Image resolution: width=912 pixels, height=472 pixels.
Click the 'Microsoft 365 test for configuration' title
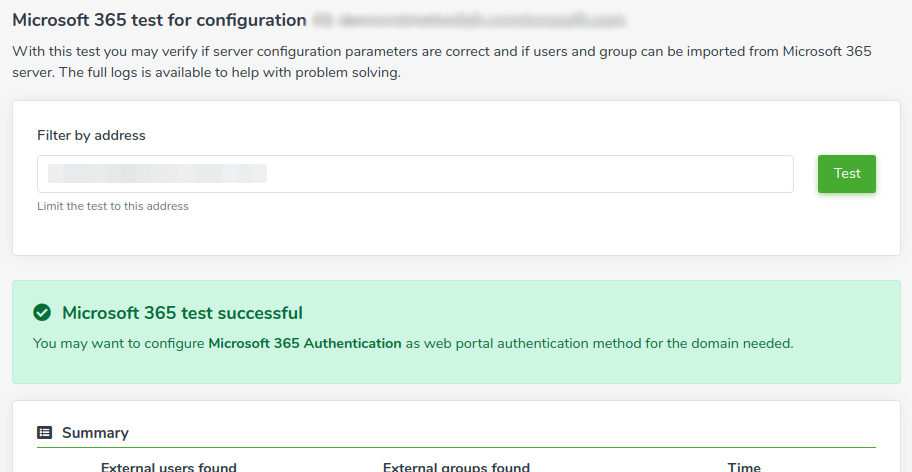point(159,20)
